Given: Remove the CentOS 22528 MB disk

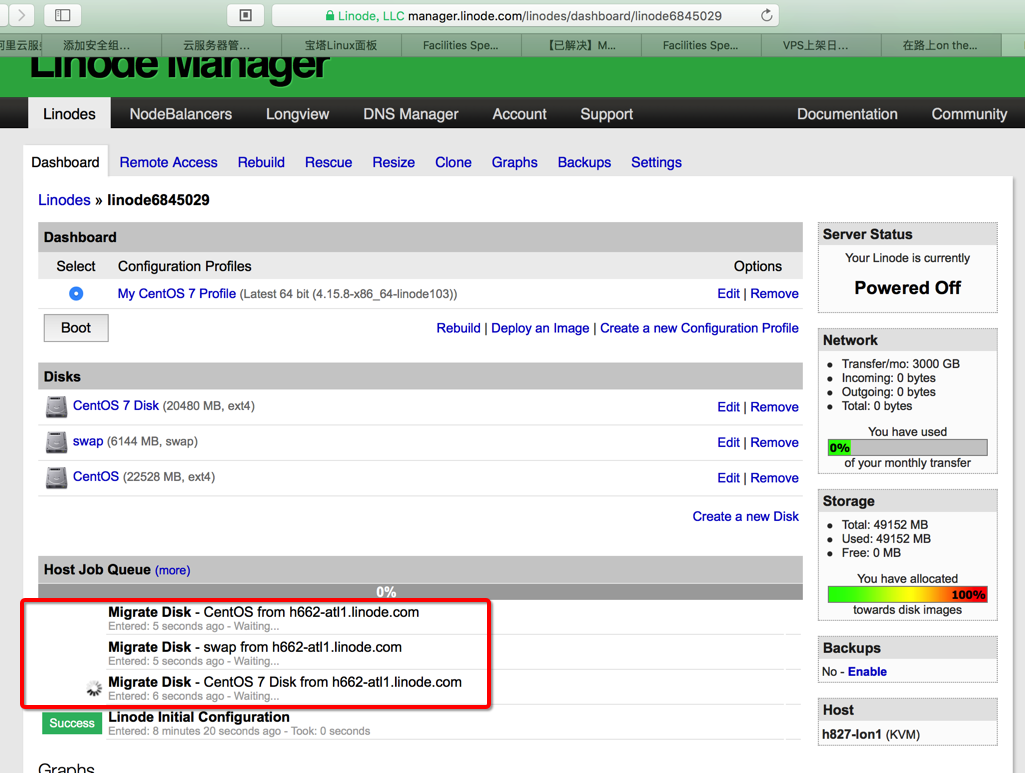Looking at the screenshot, I should pos(774,478).
